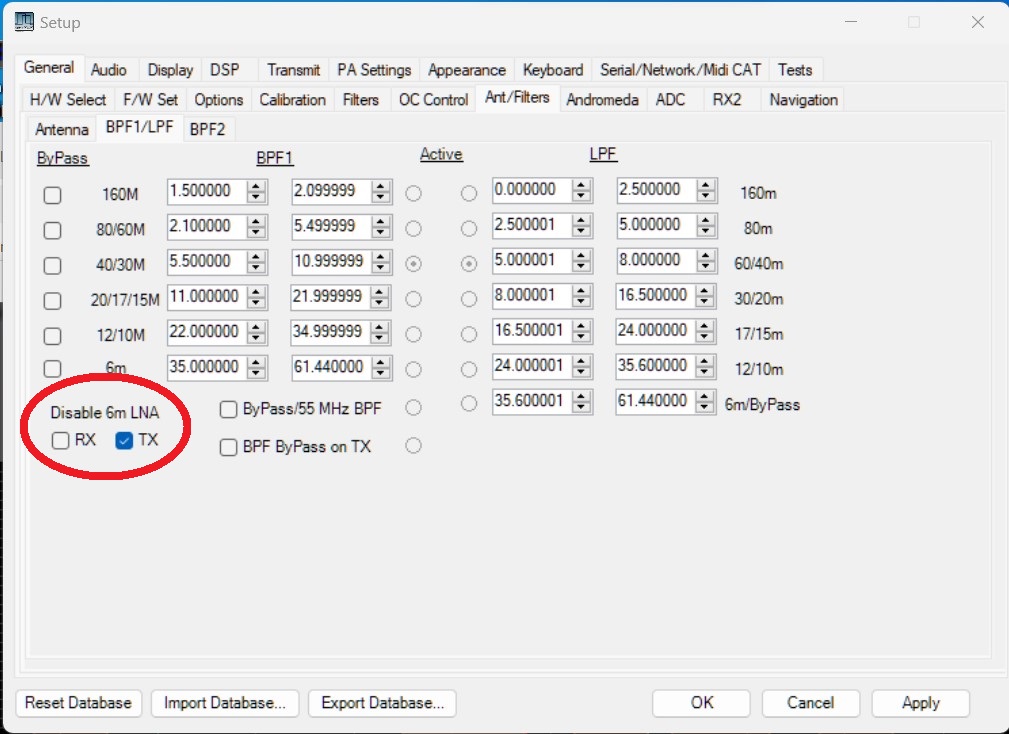
Task: Enable the 160M BPF1 bypass checkbox
Action: point(52,195)
